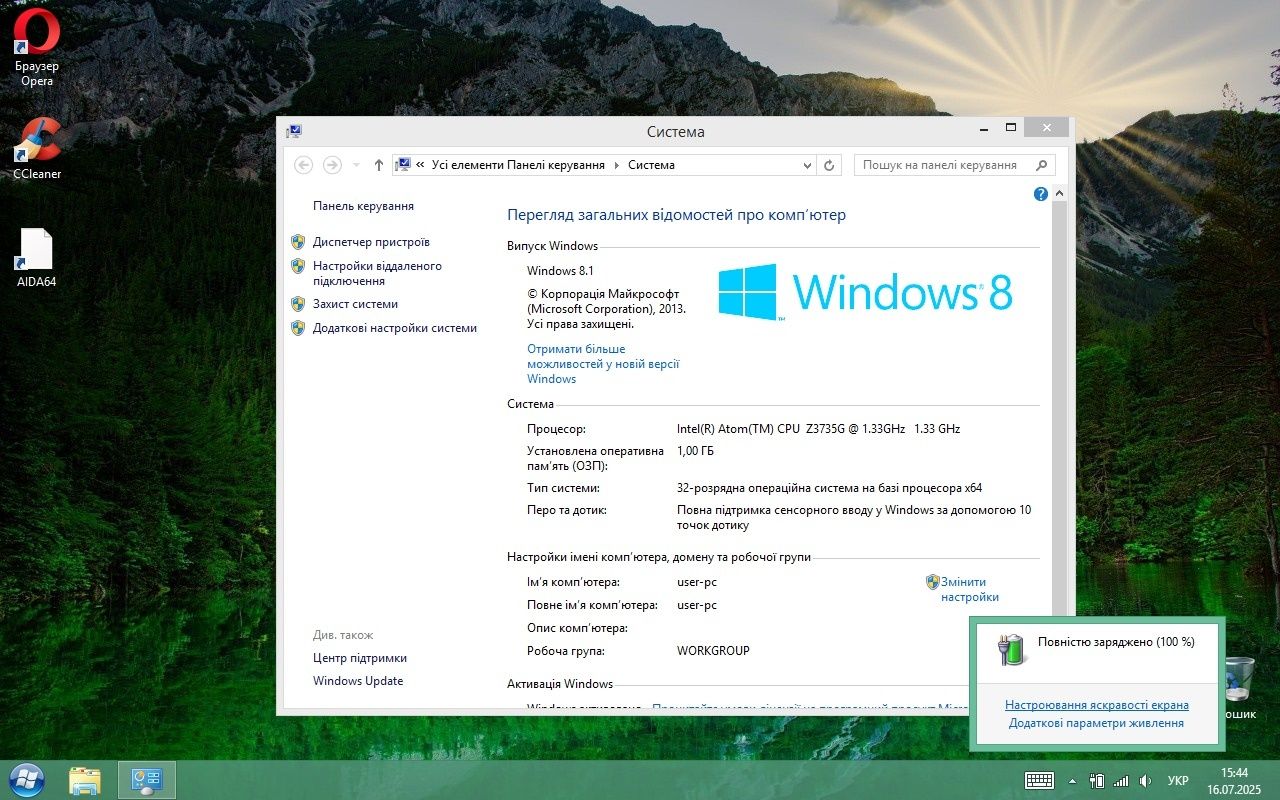Viewport: 1280px width, 800px height.
Task: Click the double chevron in address bar
Action: [x=421, y=165]
